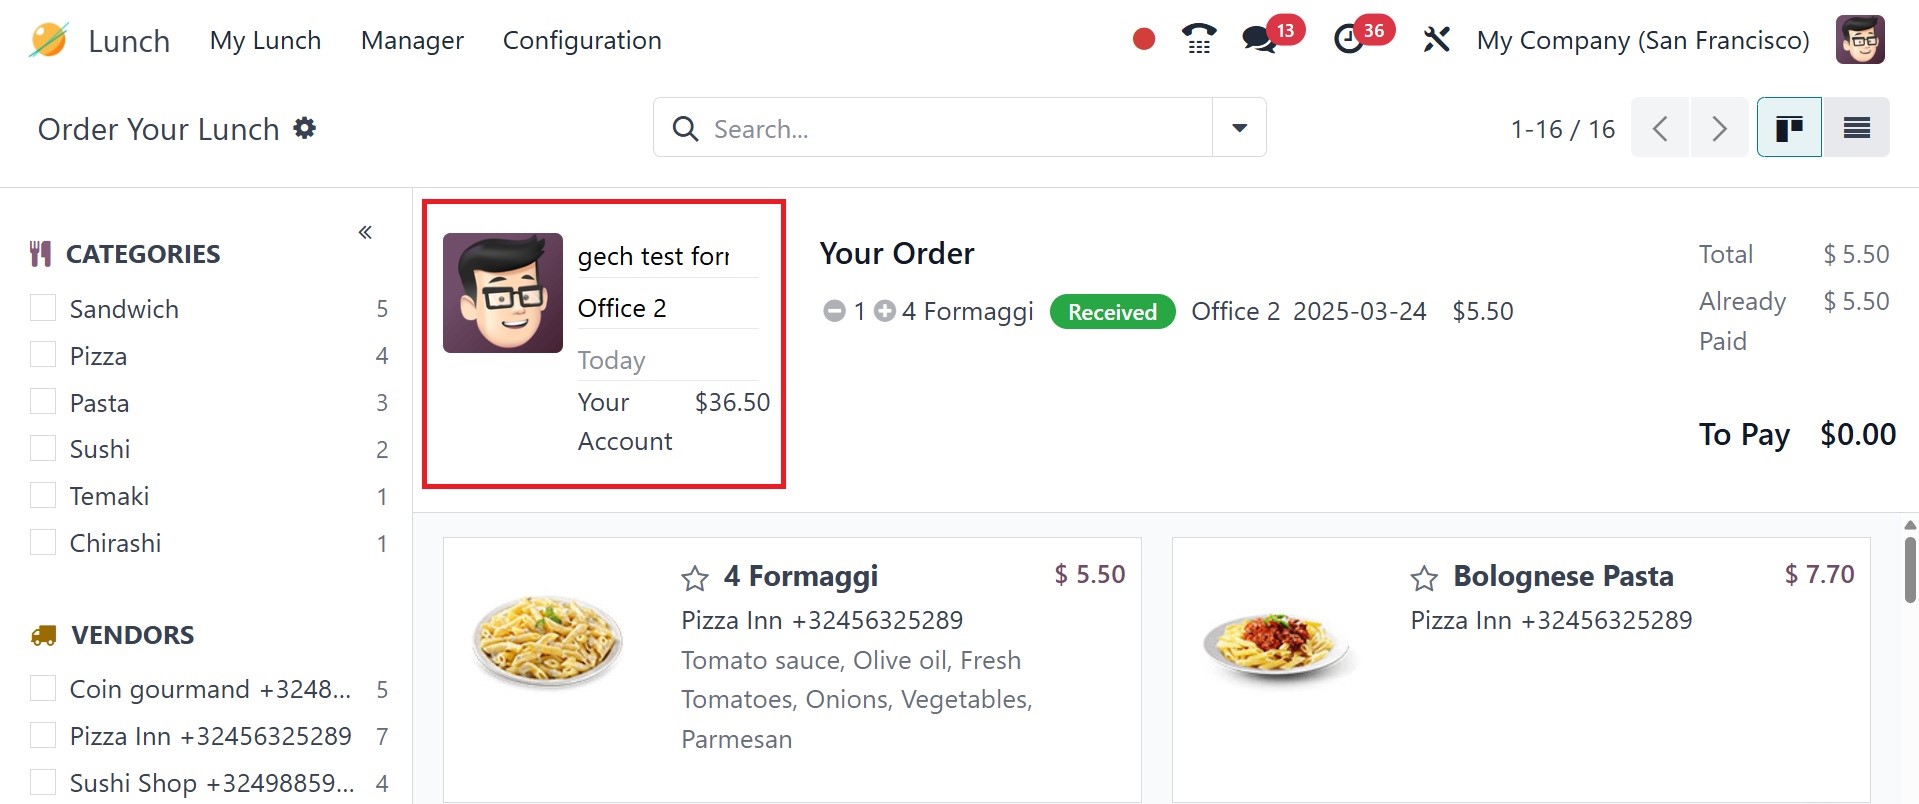Open the company switcher My Company (San Francisco)
1919x804 pixels.
pos(1643,40)
